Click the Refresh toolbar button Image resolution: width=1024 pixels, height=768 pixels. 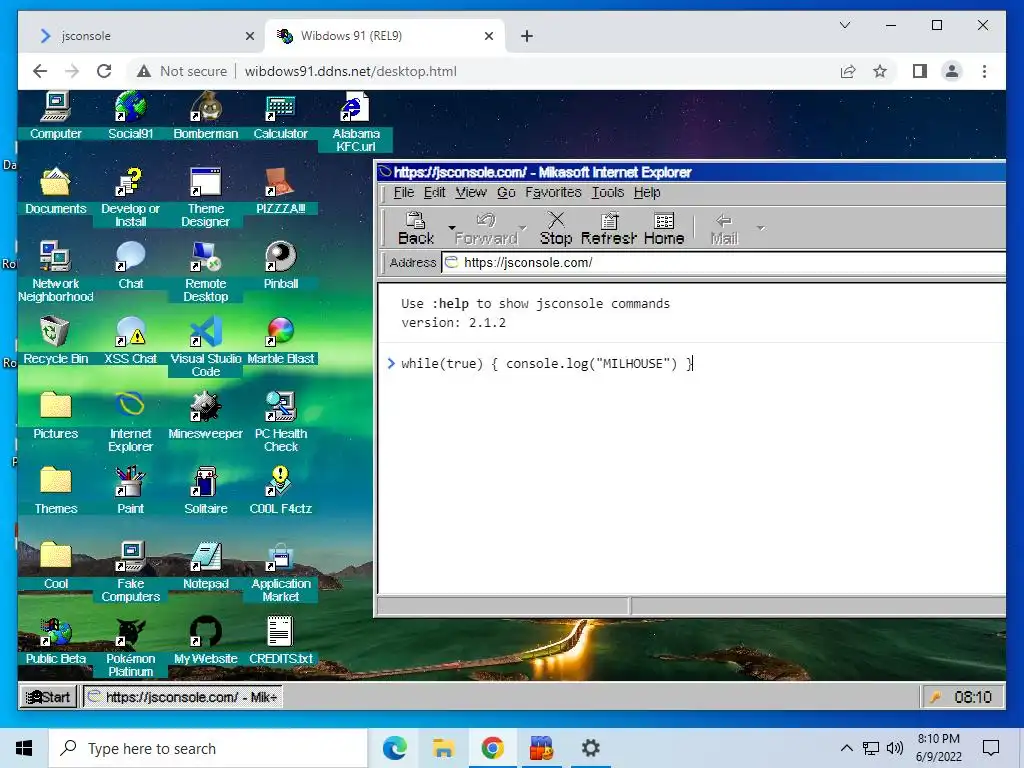point(609,229)
